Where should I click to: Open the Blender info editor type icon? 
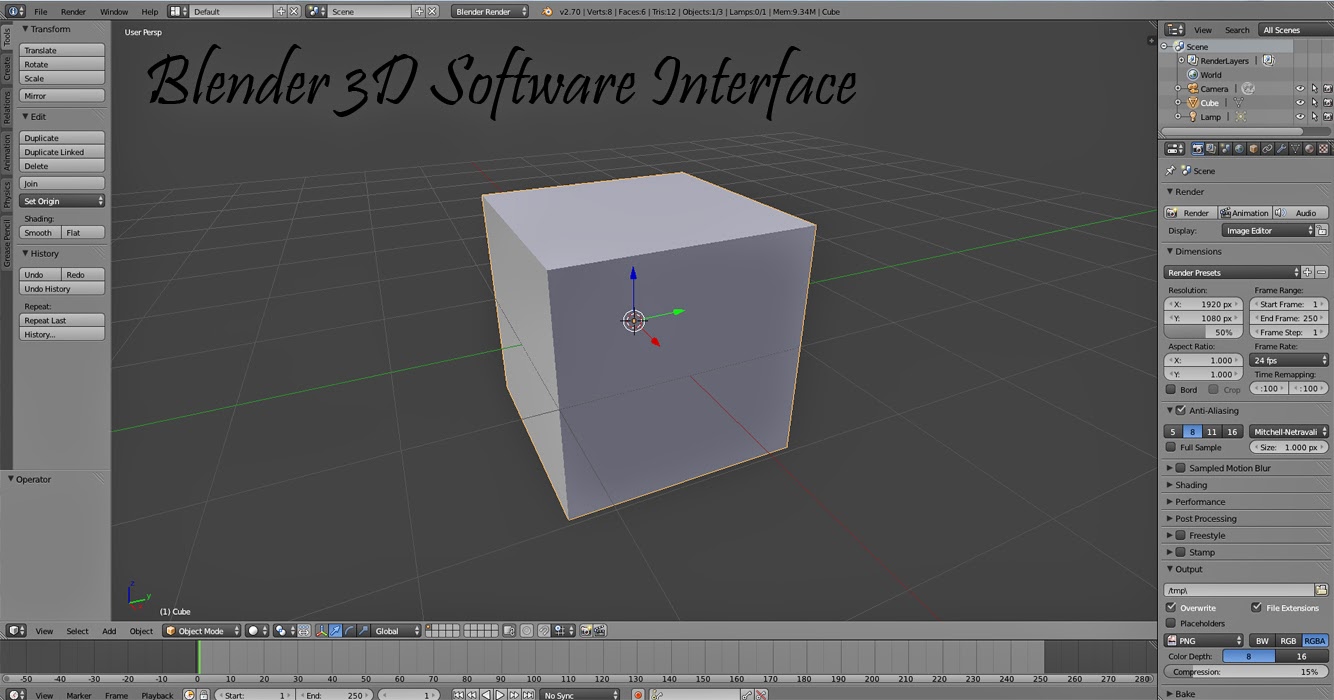(x=15, y=11)
